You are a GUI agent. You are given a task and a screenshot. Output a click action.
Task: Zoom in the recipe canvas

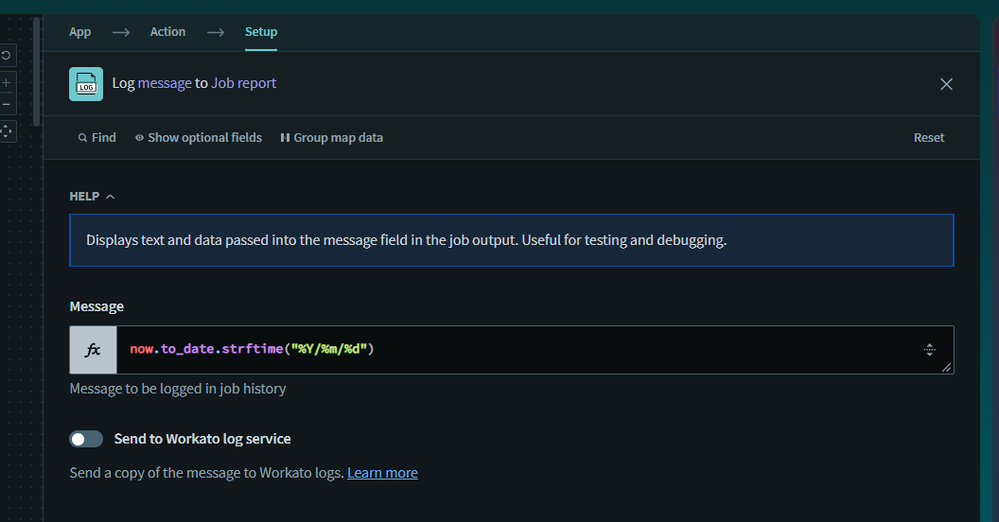click(6, 83)
